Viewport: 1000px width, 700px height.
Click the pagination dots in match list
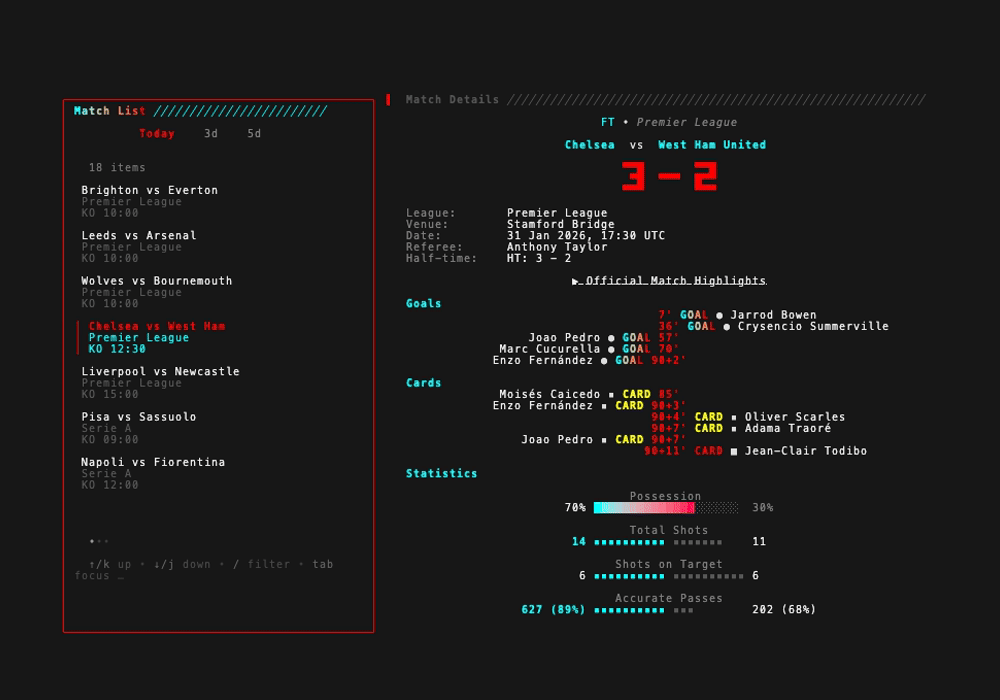tap(99, 541)
